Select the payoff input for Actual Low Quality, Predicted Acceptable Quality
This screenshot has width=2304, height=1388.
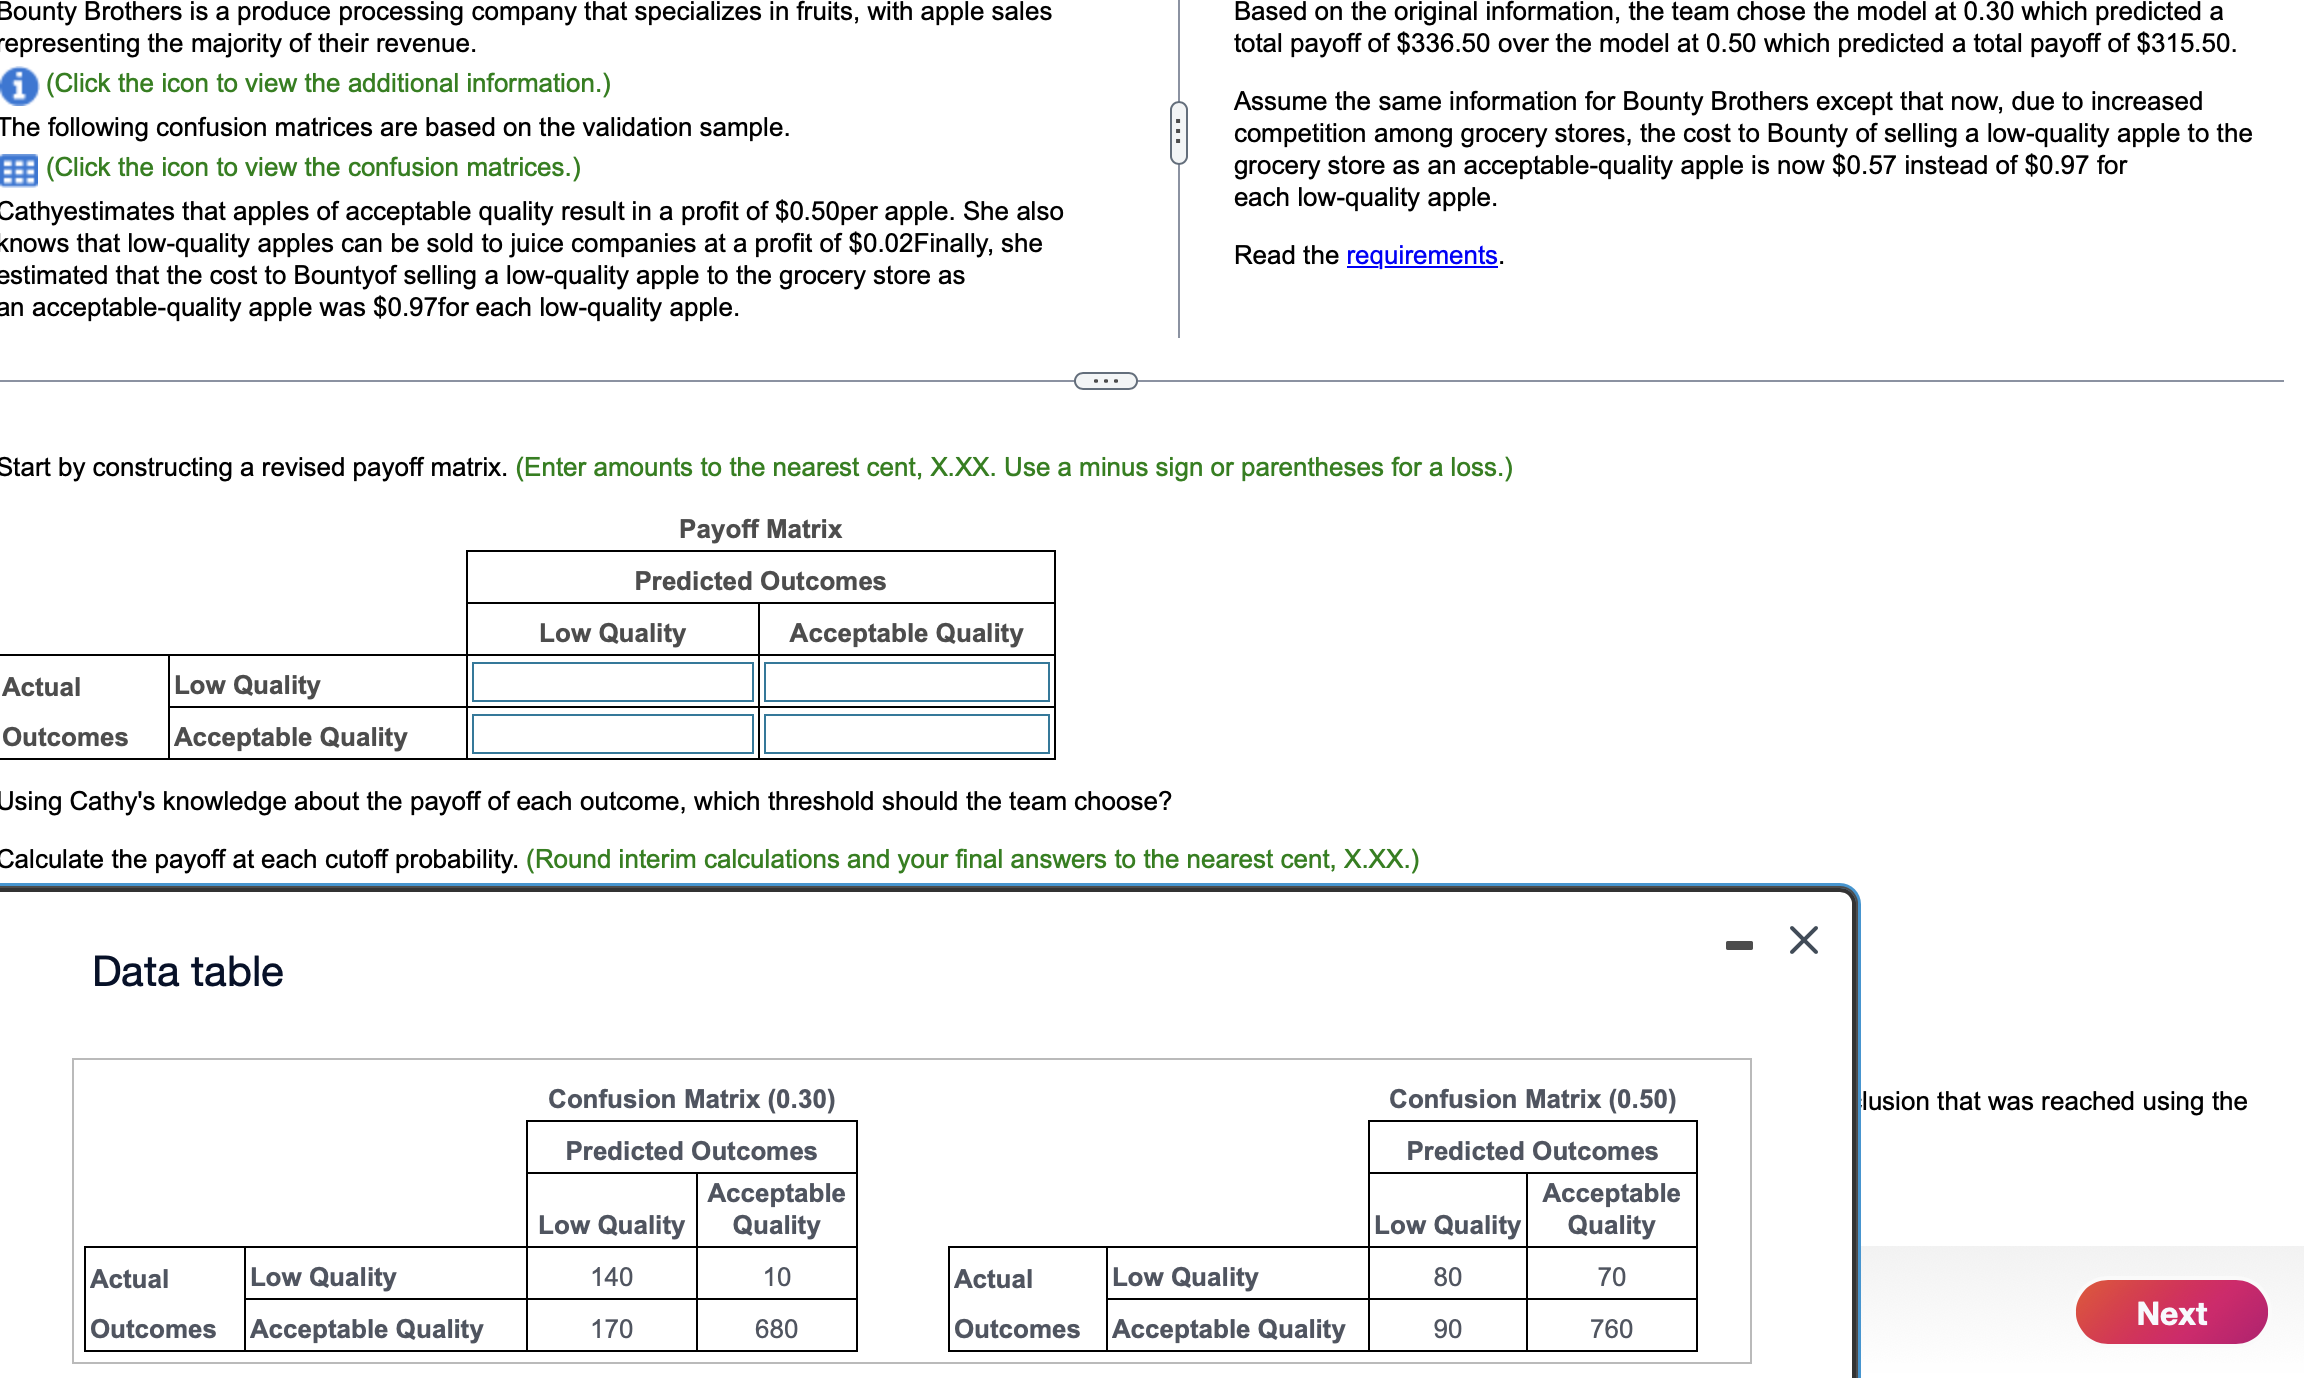[906, 682]
